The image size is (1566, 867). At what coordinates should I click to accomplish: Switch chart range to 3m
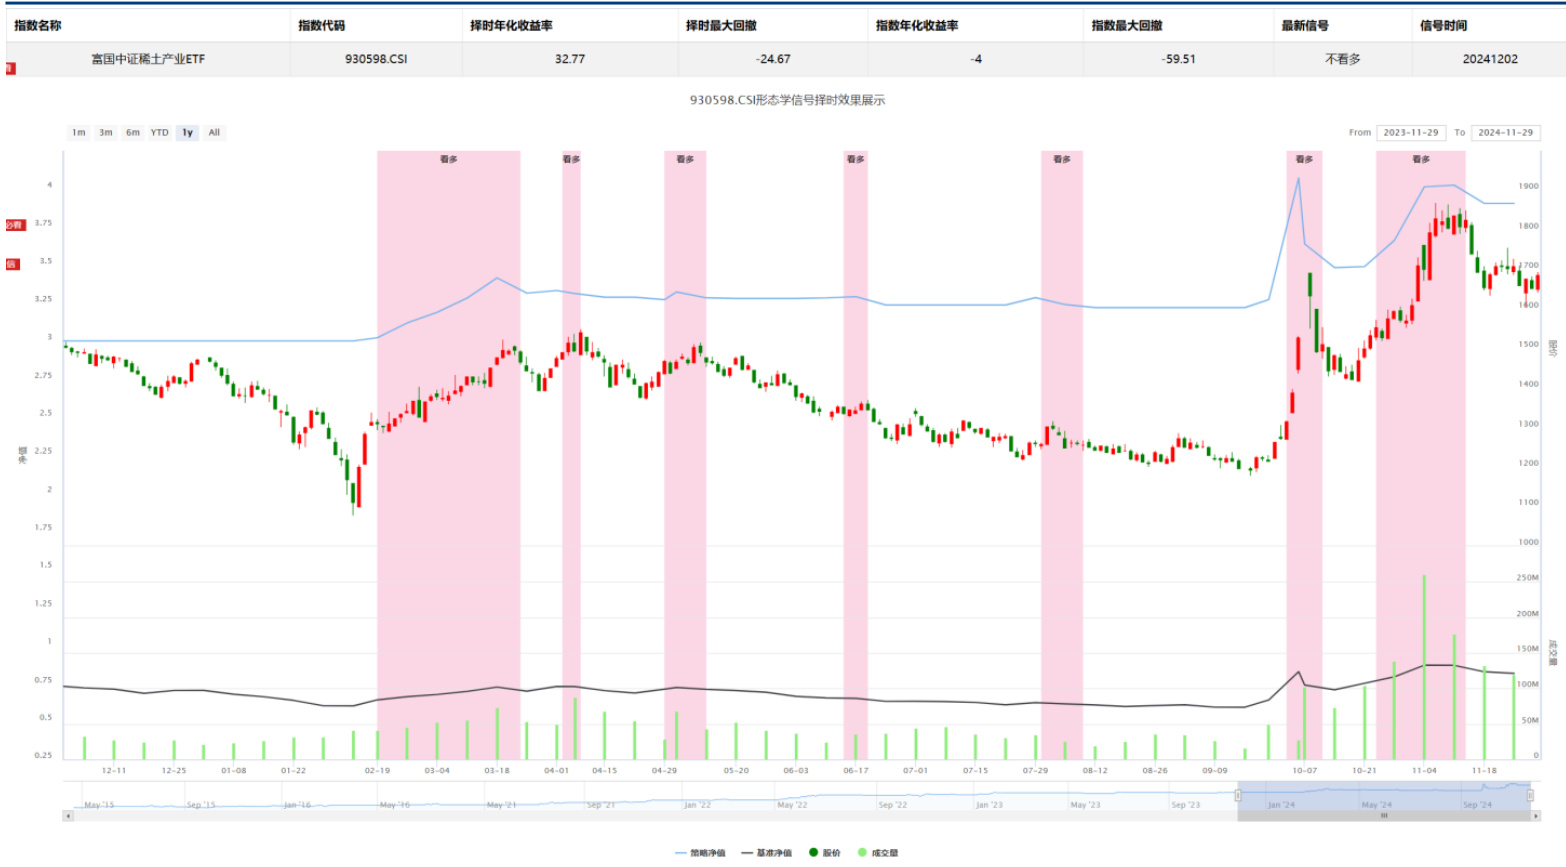click(105, 132)
